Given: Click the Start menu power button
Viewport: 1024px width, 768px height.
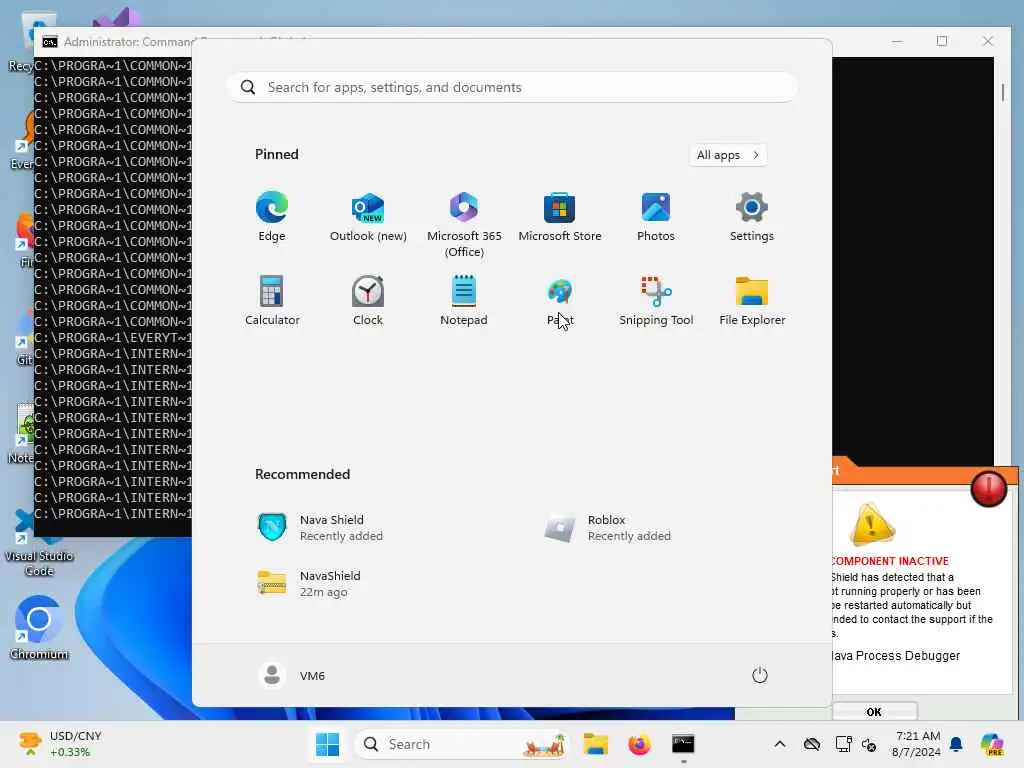Looking at the screenshot, I should coord(759,675).
